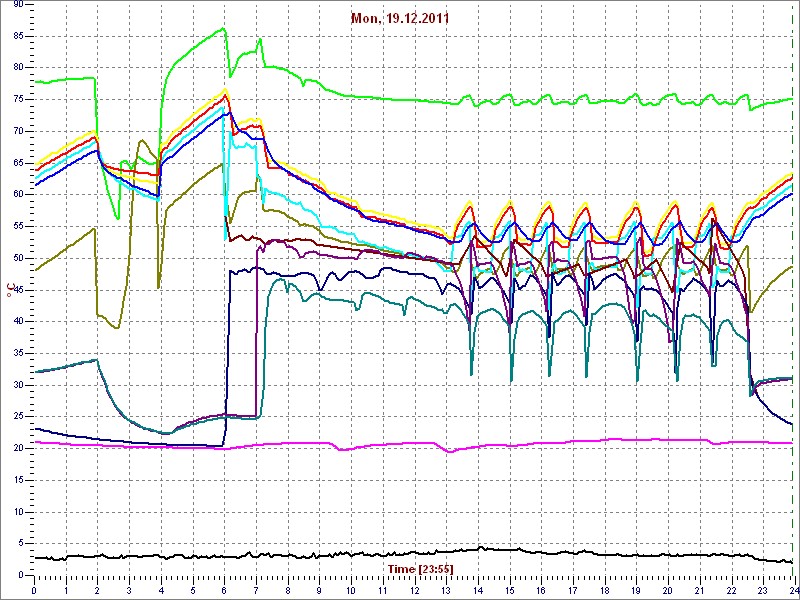Select hour 2 on the time axis
Viewport: 800px width, 600px height.
coord(97,590)
